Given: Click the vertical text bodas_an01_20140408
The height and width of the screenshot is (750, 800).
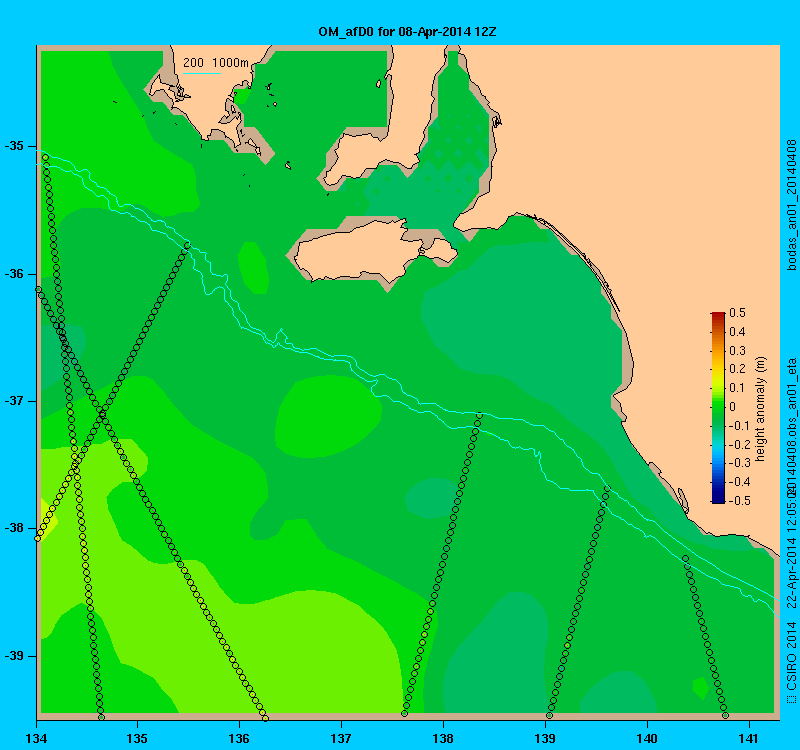Looking at the screenshot, I should point(792,206).
